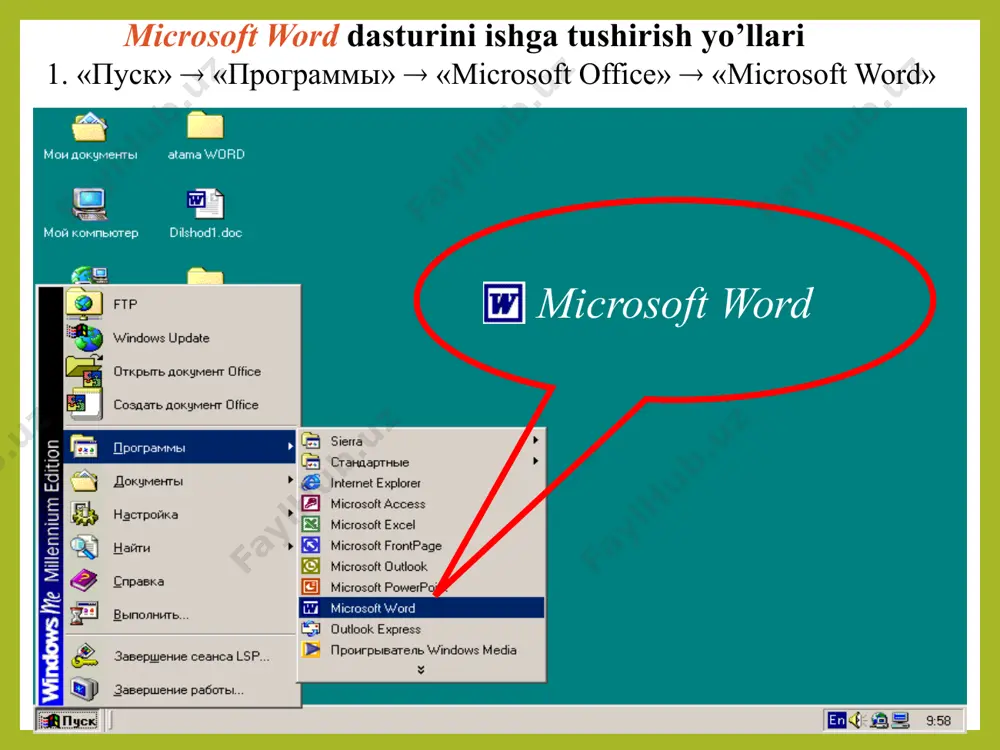This screenshot has height=750, width=1000.
Task: Expand the Документы submenu arrow
Action: (x=290, y=480)
